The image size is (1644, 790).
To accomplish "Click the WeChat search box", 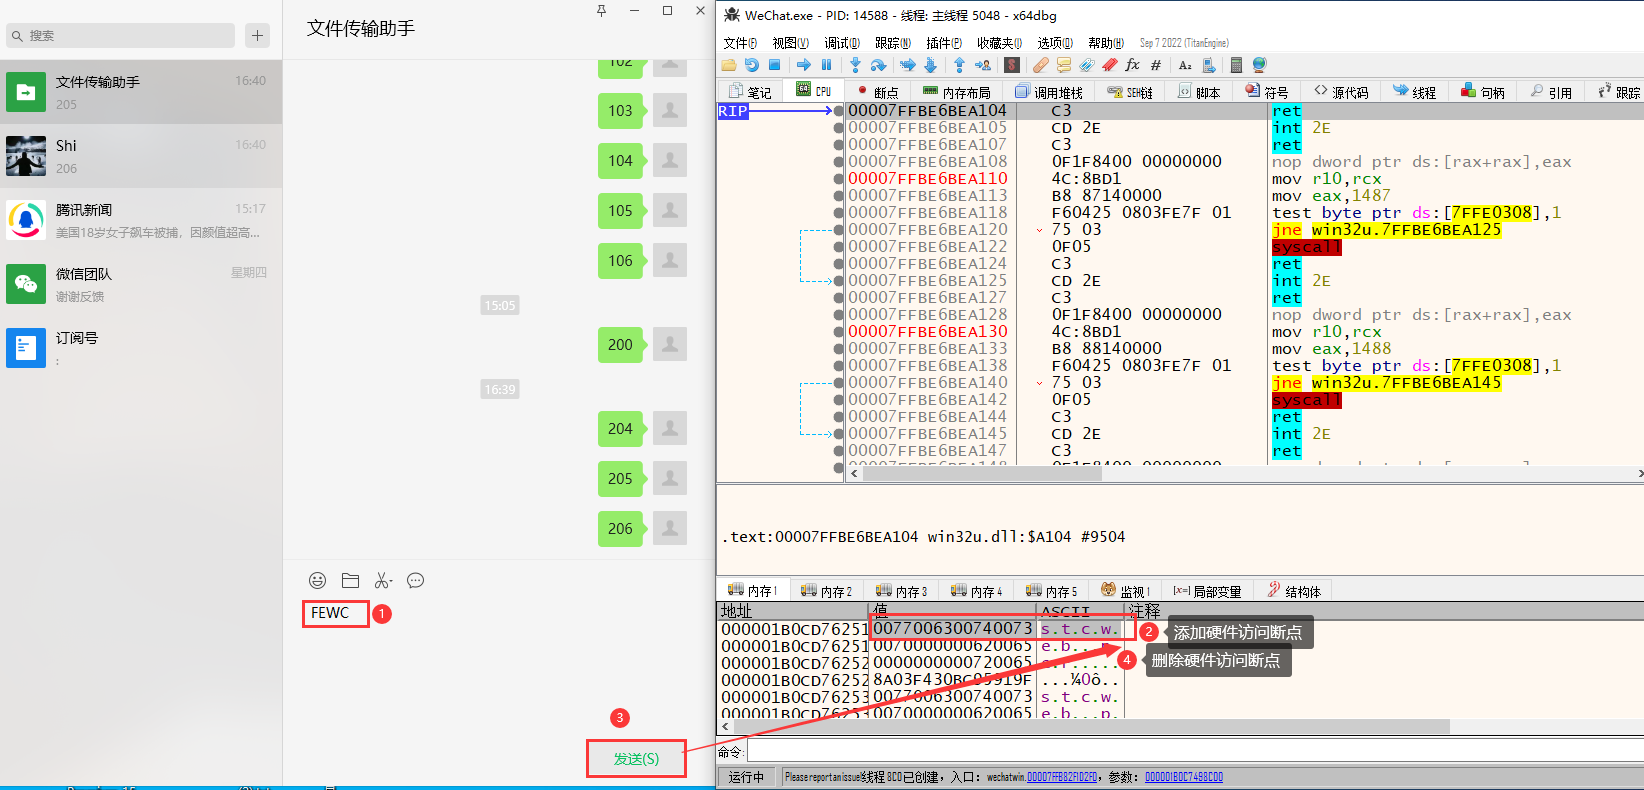I will coord(121,35).
